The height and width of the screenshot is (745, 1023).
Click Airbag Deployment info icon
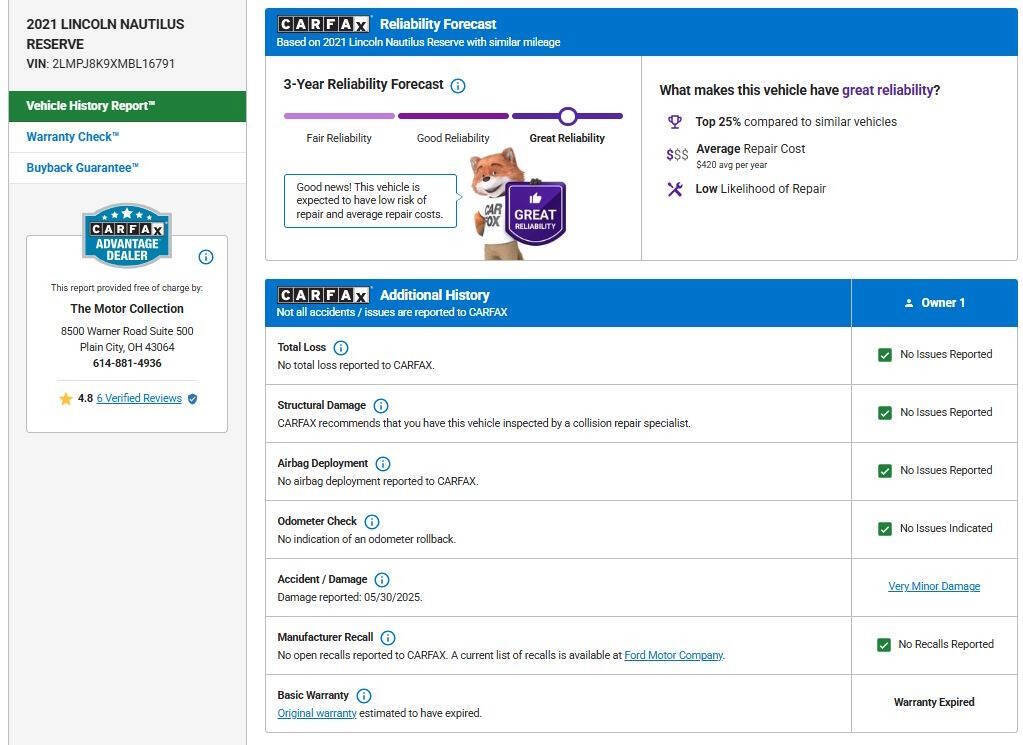click(x=383, y=464)
